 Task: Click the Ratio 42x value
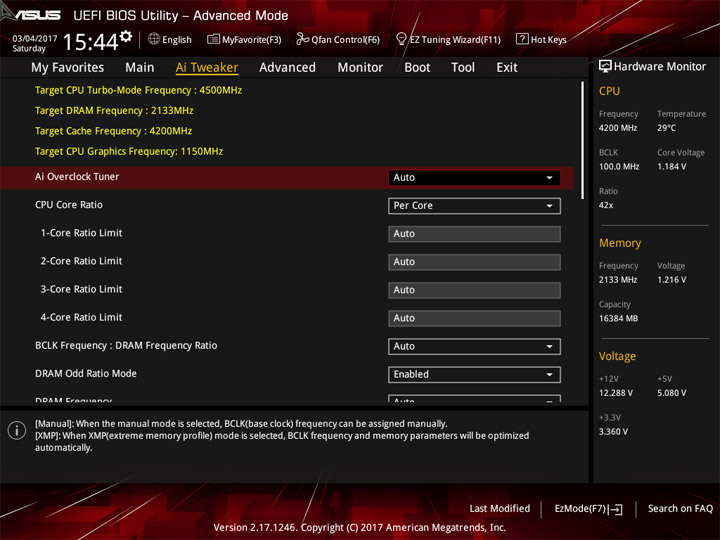point(606,205)
